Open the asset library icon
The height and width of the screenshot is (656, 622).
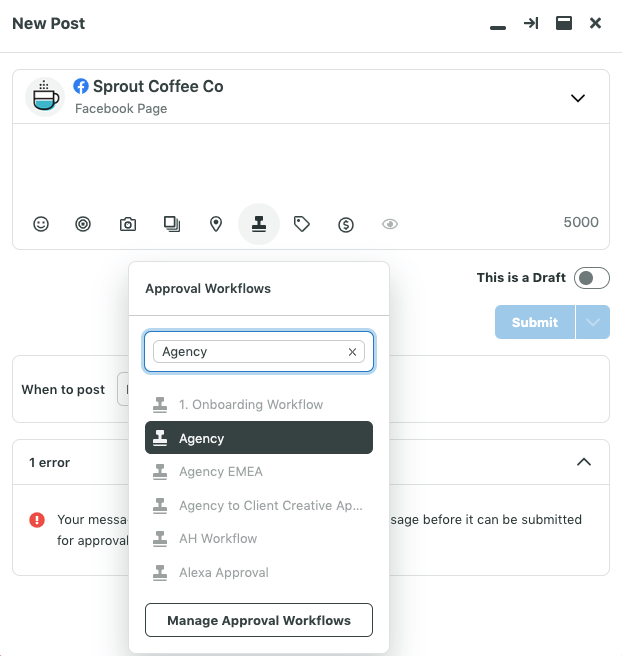pos(172,224)
